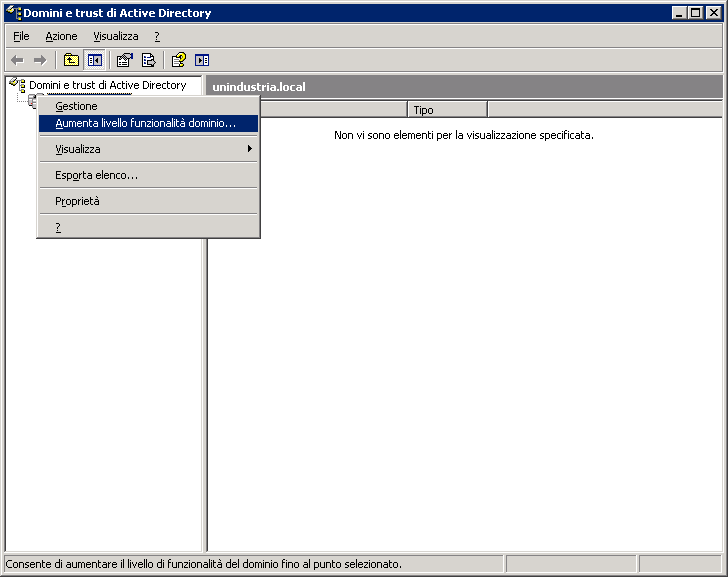Minimize the Active Directory window
This screenshot has height=577, width=728.
coord(679,13)
